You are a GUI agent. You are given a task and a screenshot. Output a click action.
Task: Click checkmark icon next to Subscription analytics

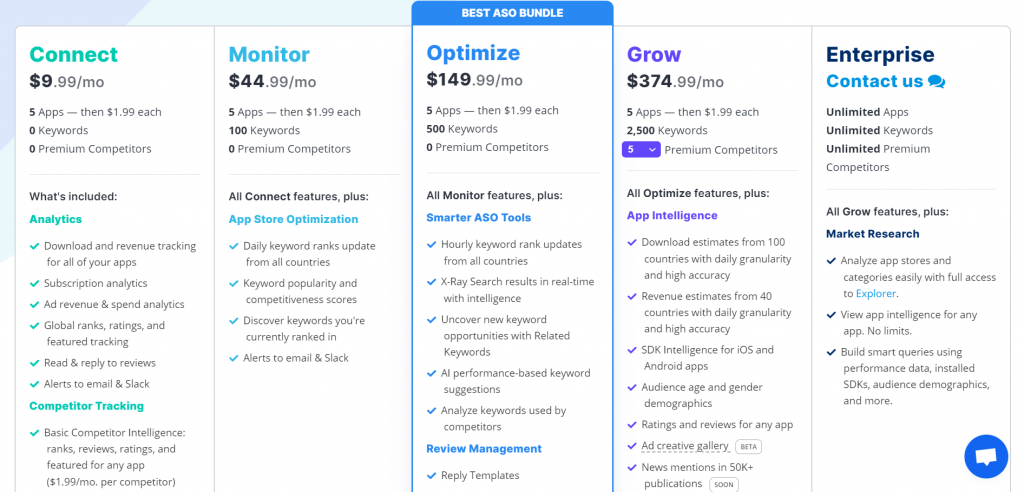35,284
